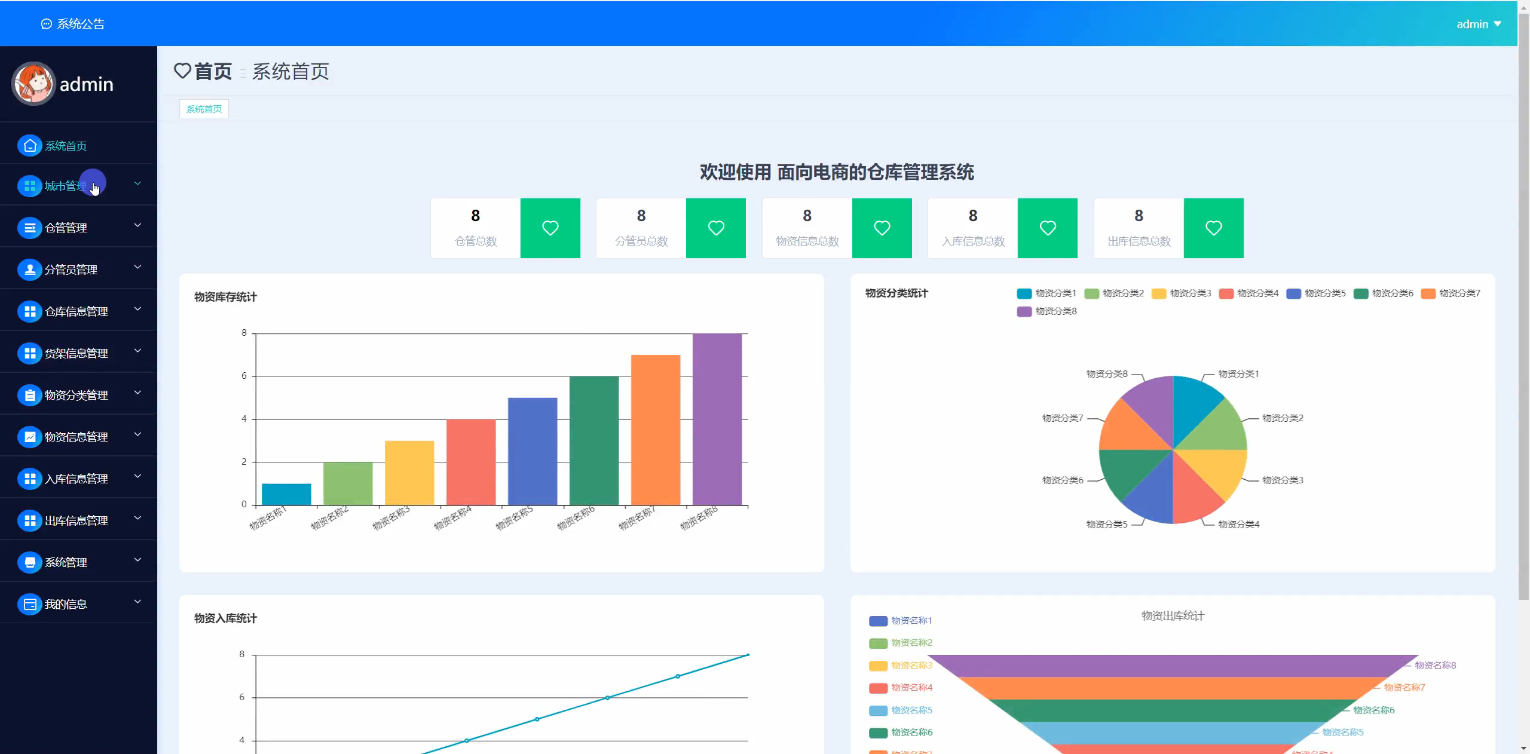Expand the 仓库信息管理 menu chevron

138,310
